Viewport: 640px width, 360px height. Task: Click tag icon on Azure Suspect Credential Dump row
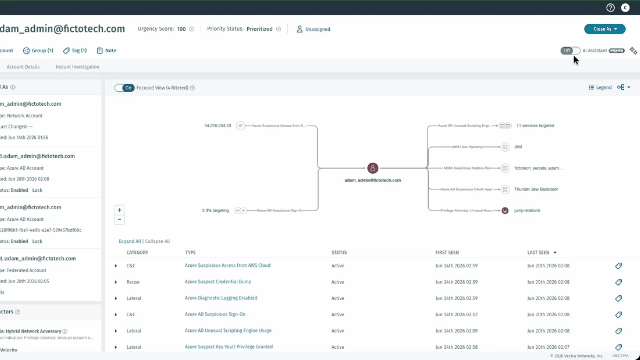pos(618,282)
